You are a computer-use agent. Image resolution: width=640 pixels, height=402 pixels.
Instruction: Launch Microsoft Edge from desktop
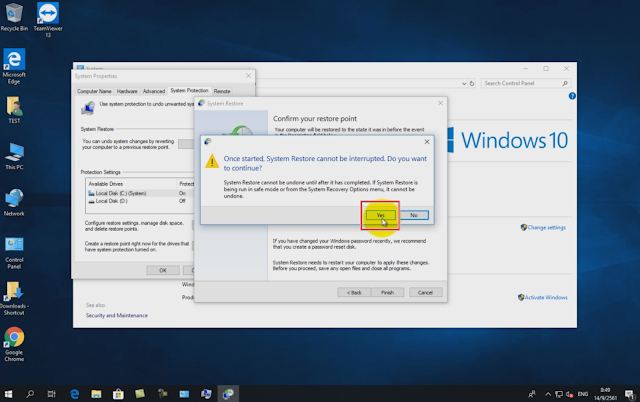[x=14, y=66]
